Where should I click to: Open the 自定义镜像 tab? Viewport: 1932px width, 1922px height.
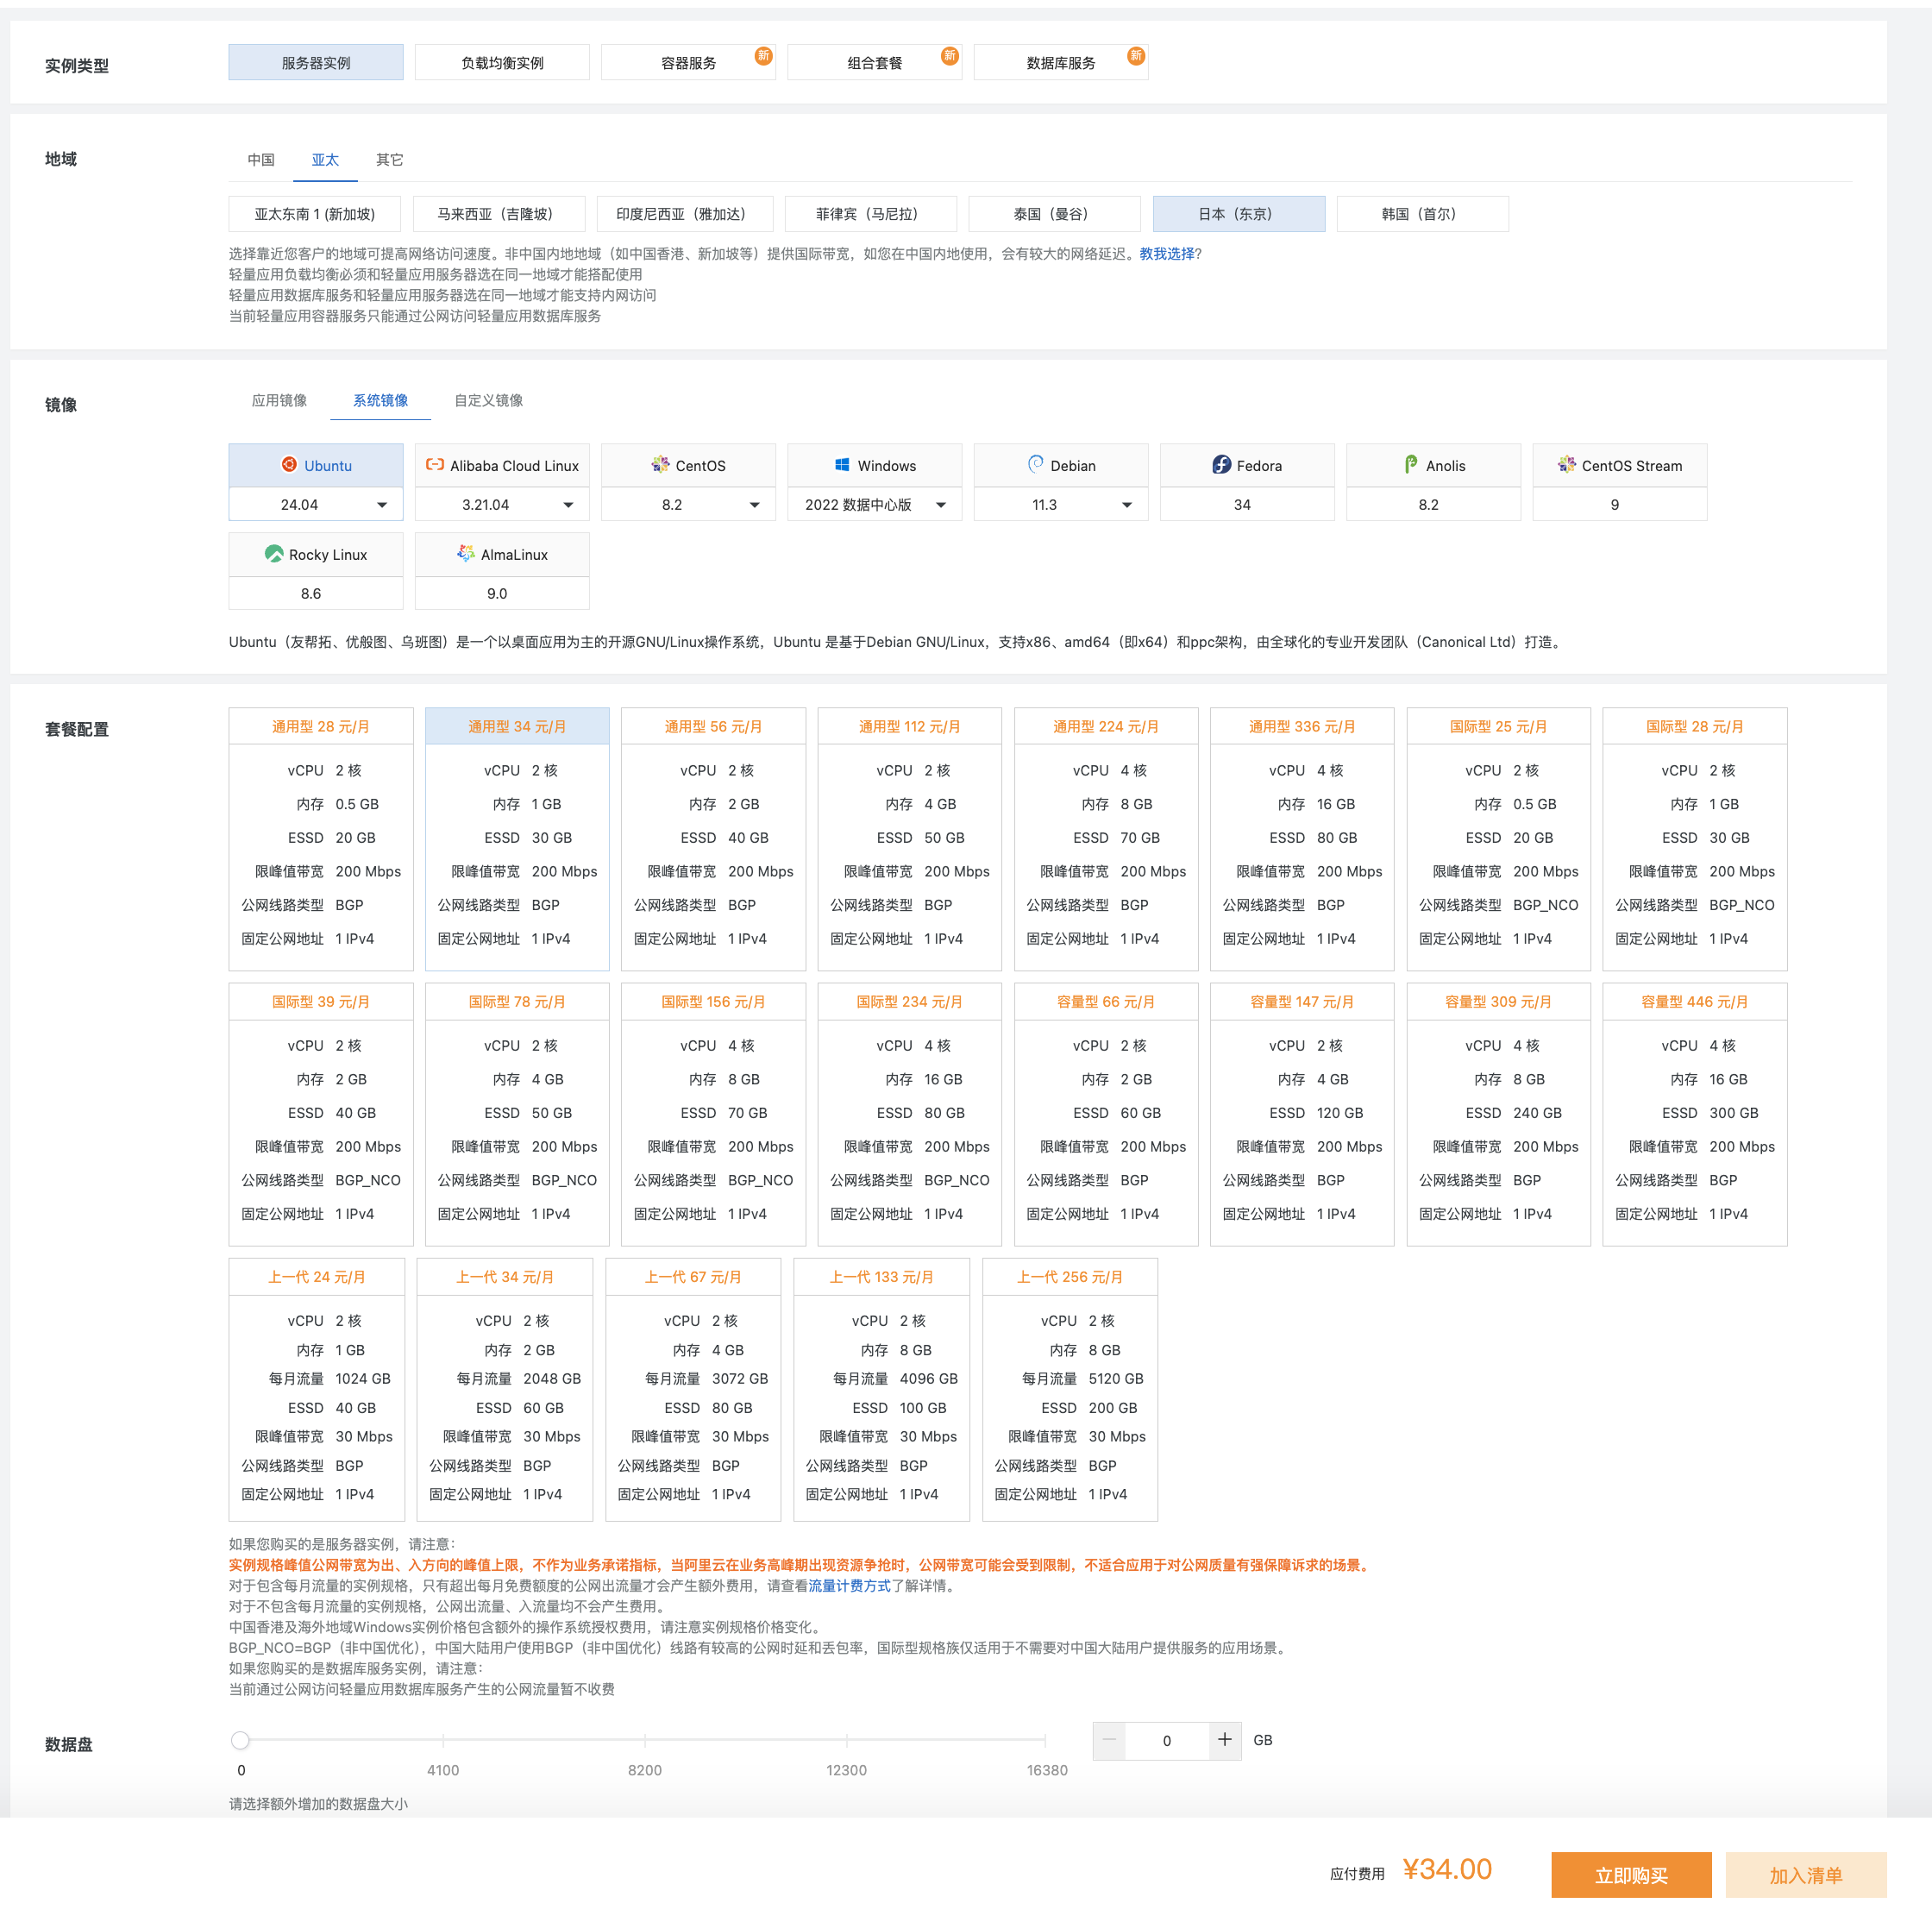click(x=489, y=400)
